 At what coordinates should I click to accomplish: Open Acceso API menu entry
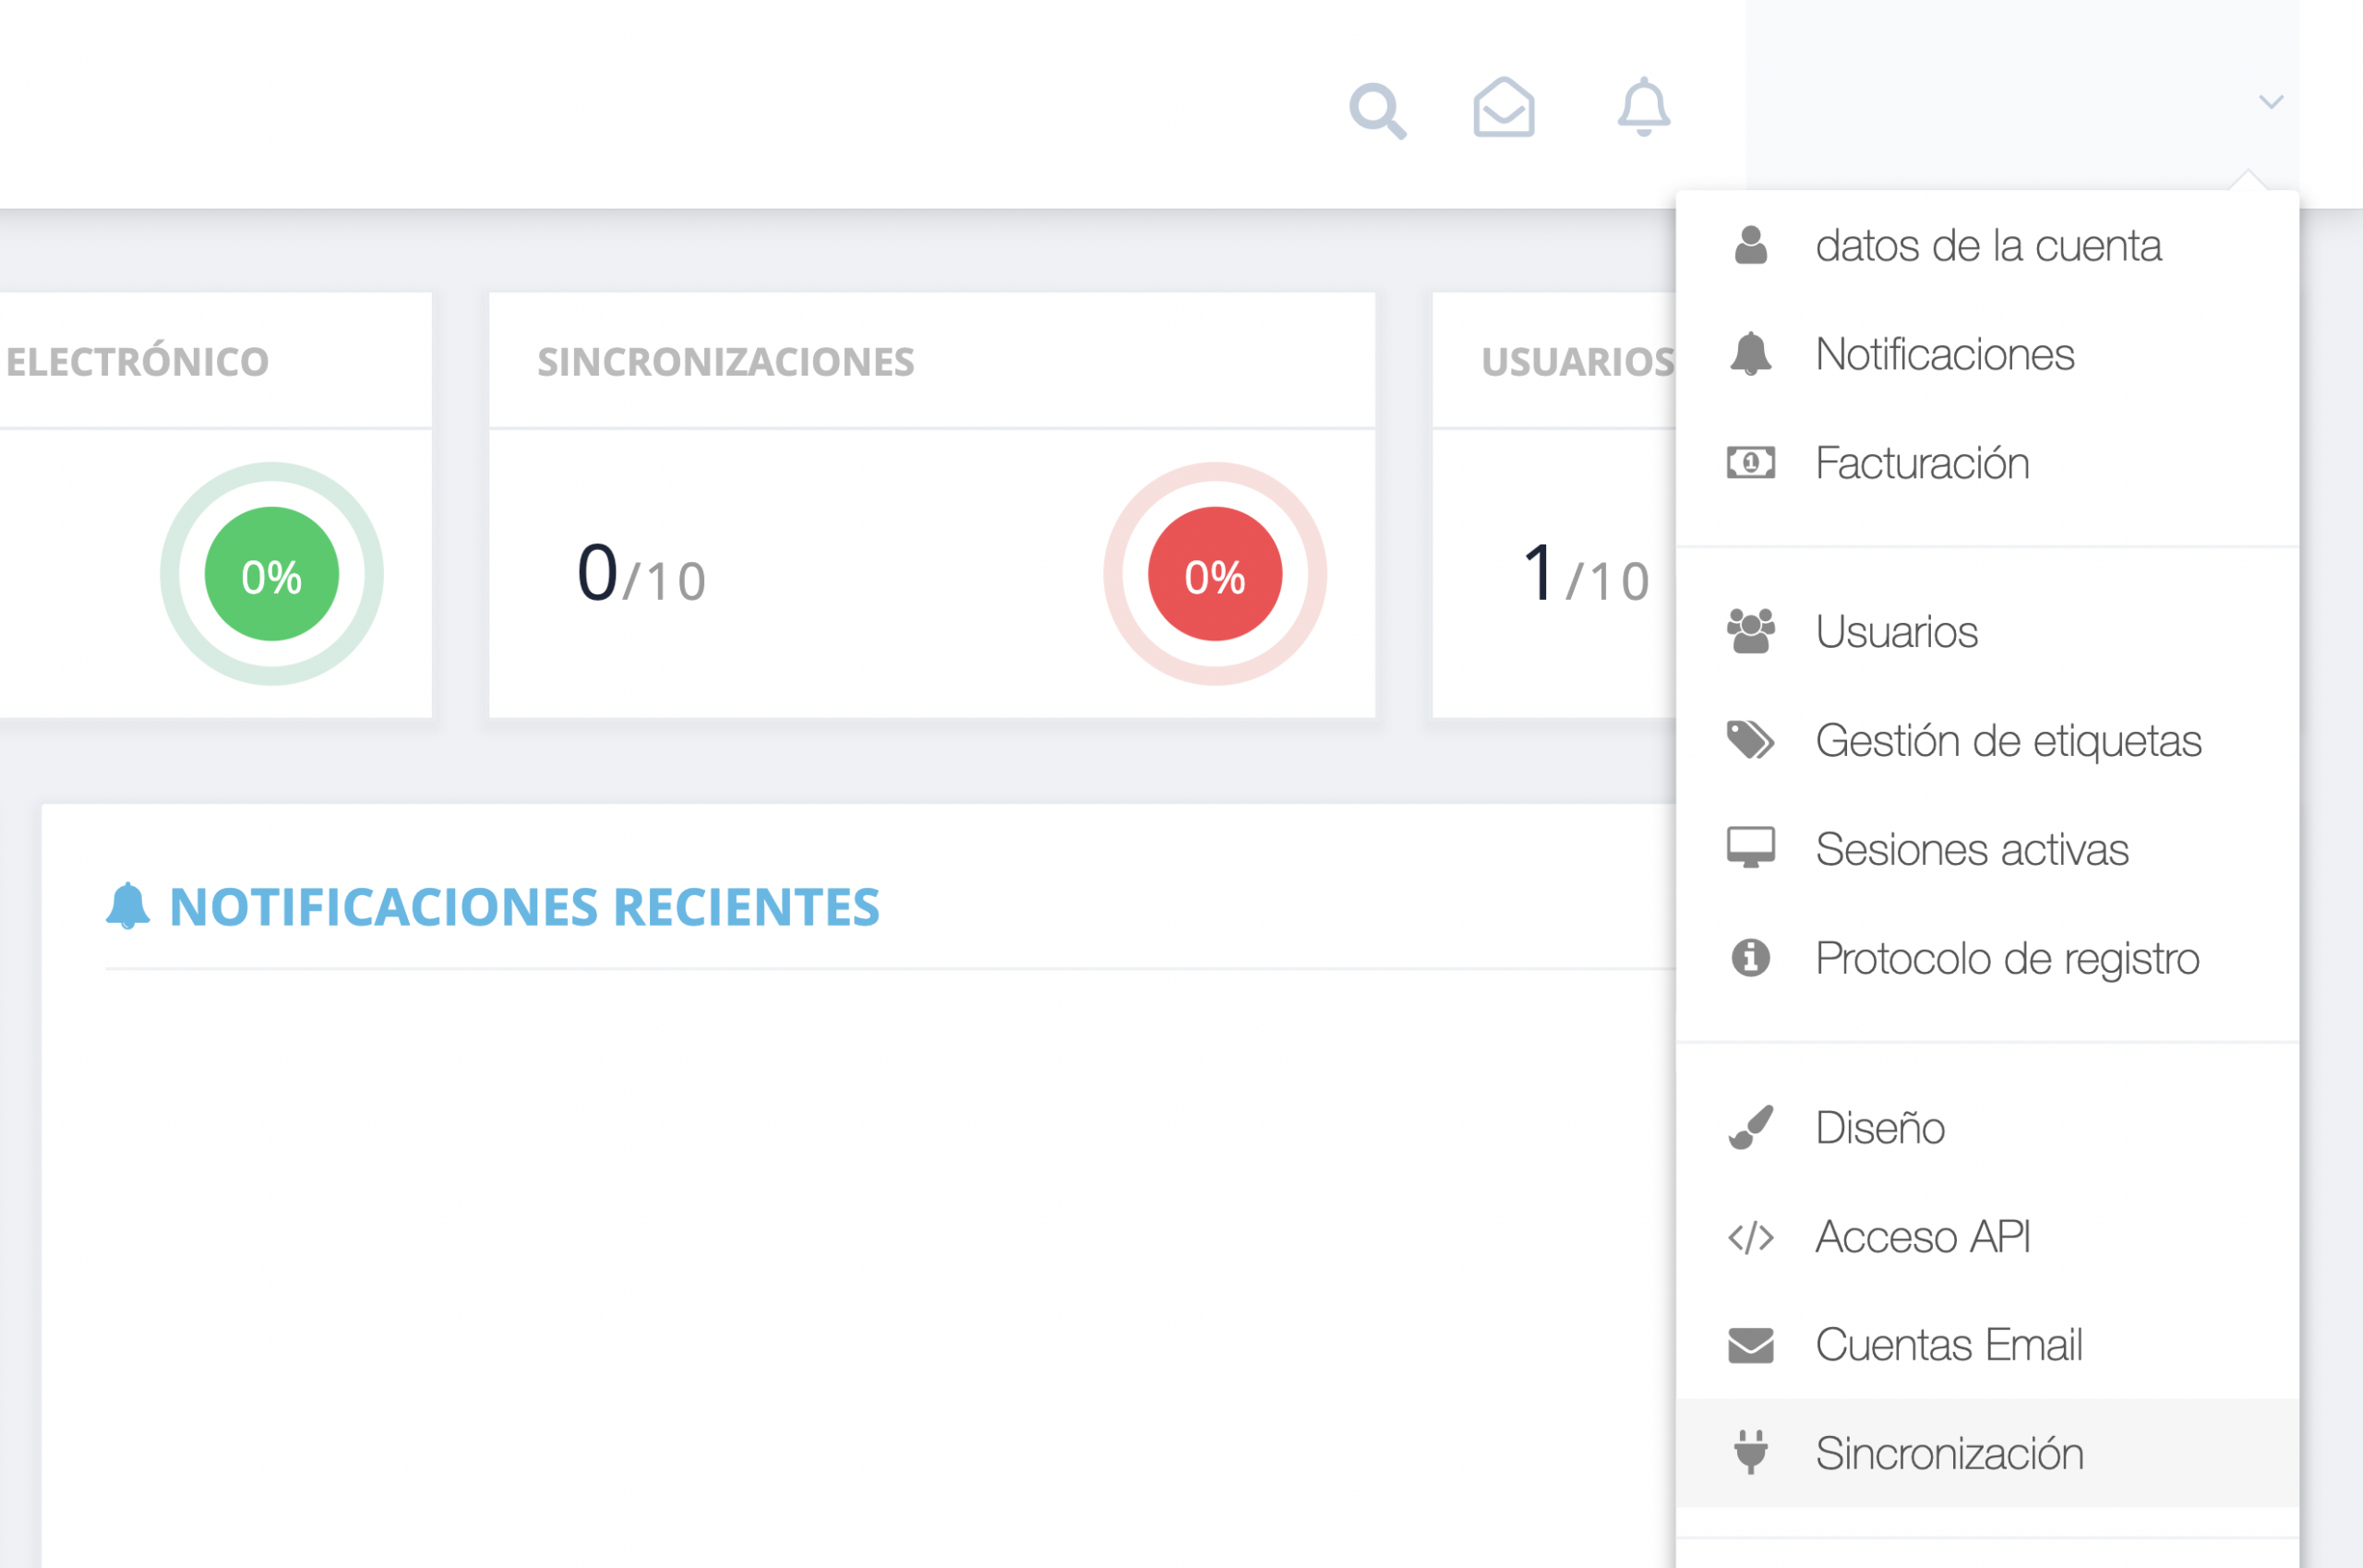[x=1987, y=1237]
